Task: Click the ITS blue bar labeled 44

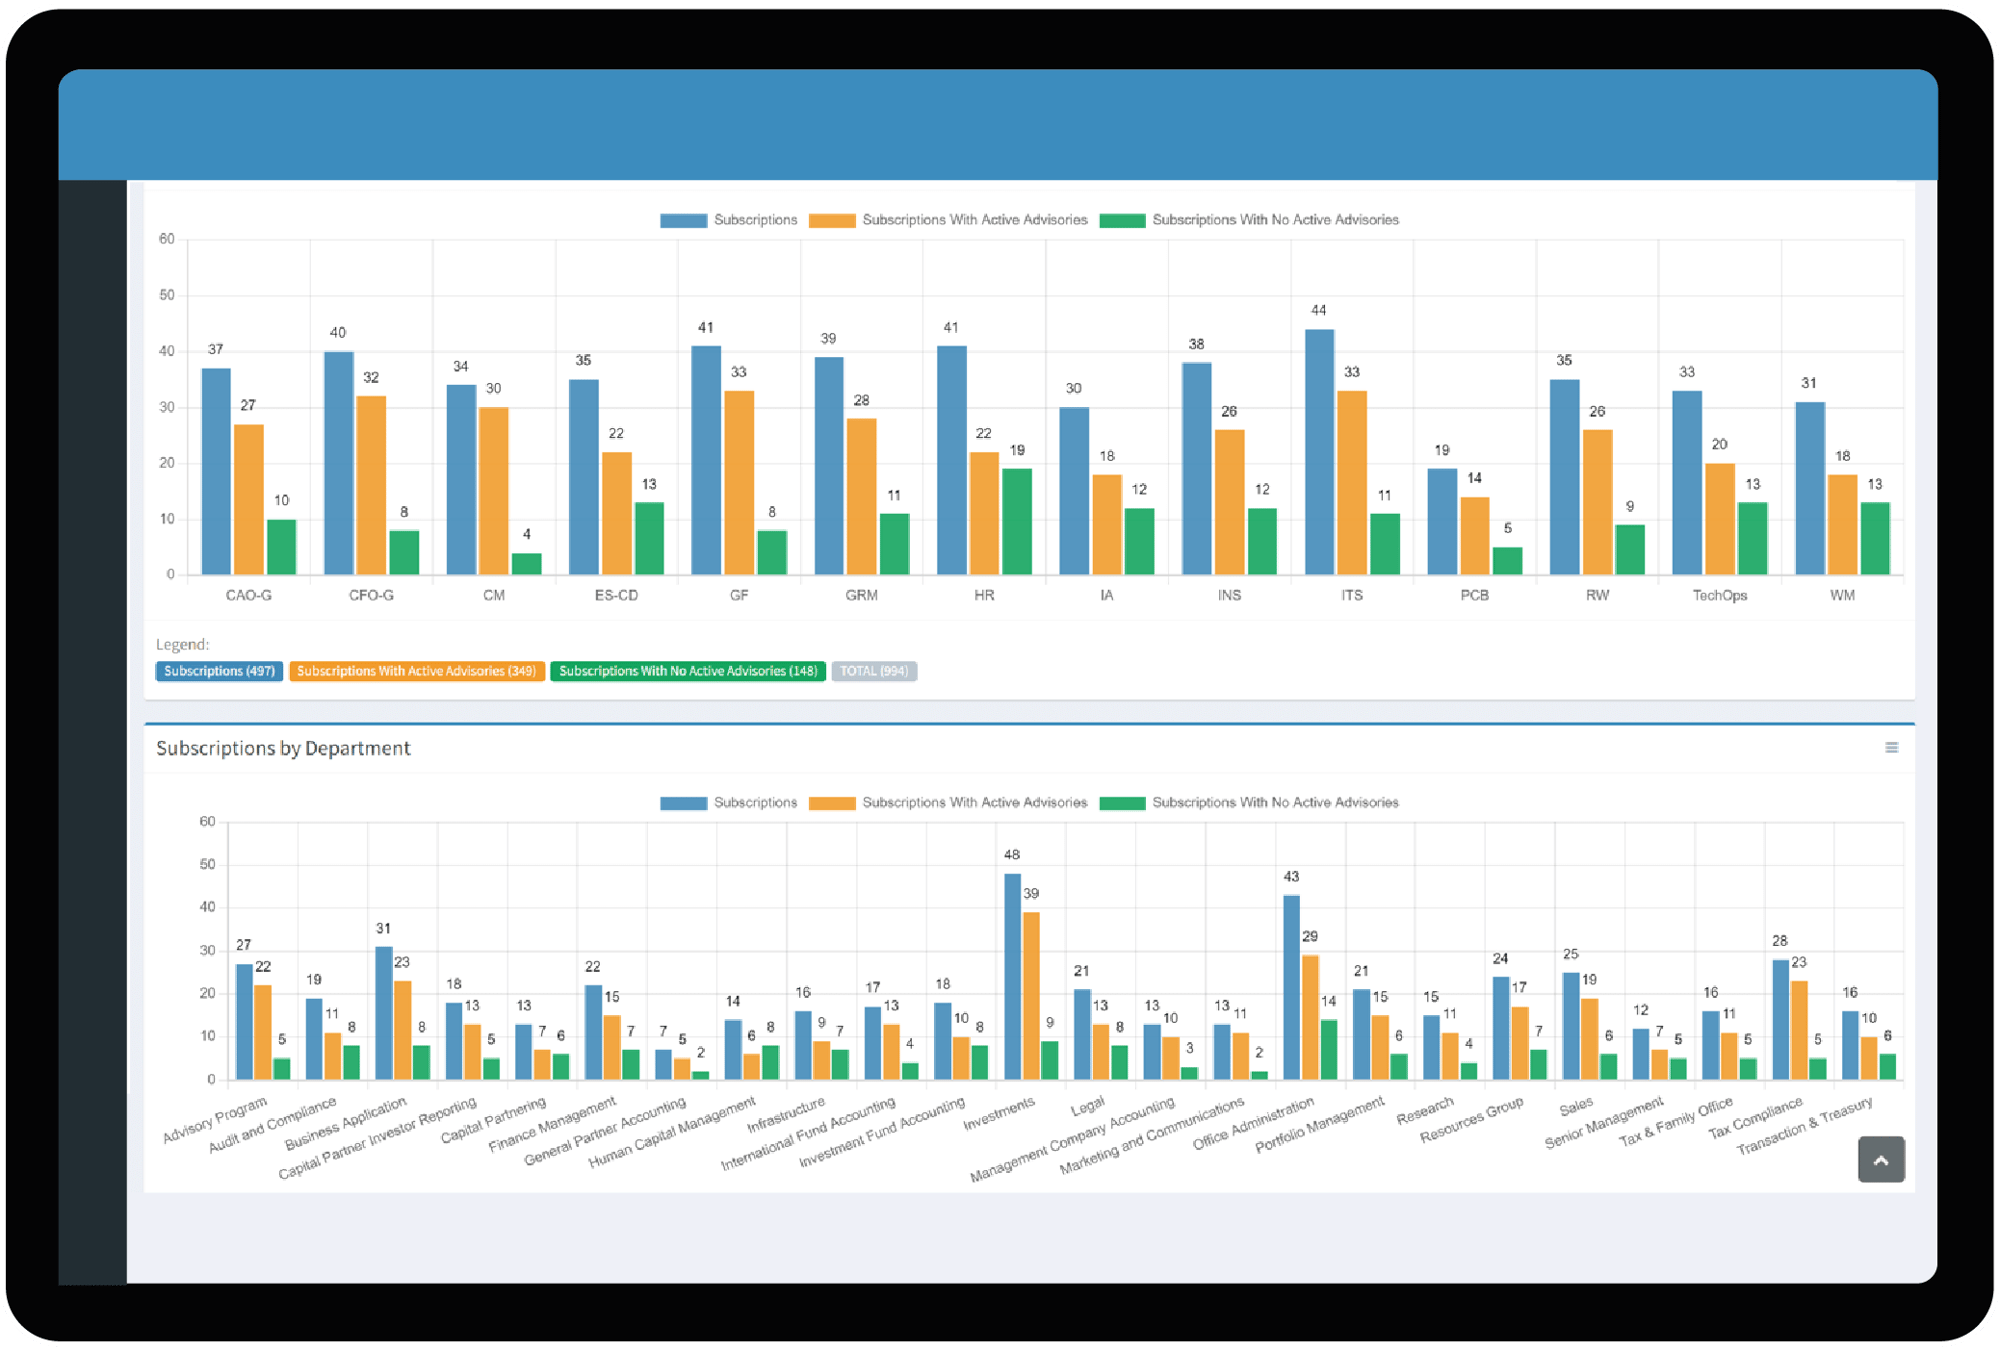Action: (x=1319, y=452)
